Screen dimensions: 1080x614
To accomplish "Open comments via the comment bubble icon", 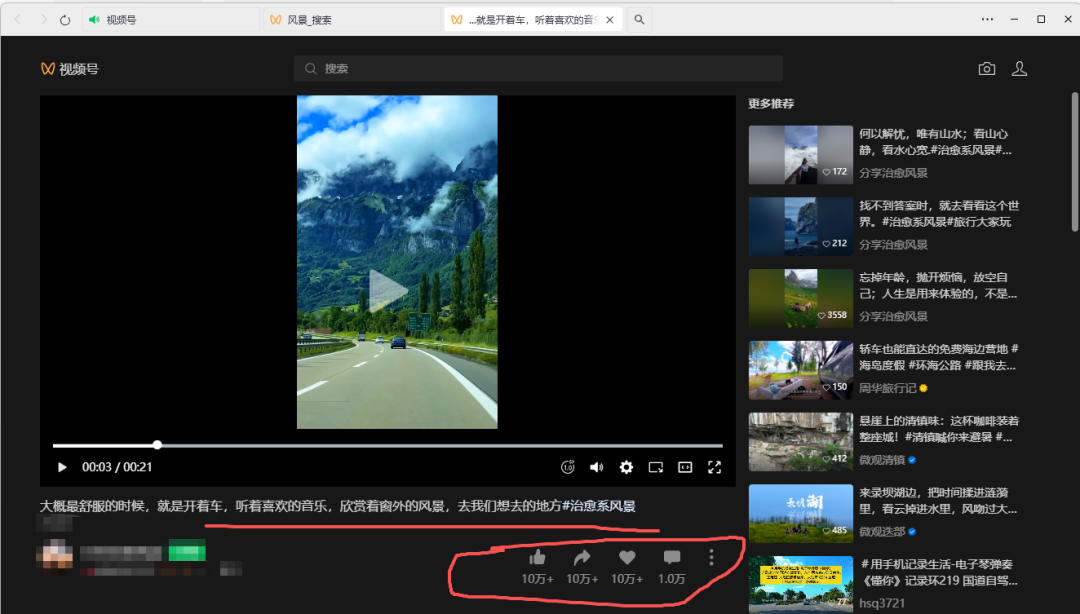I will (x=671, y=557).
